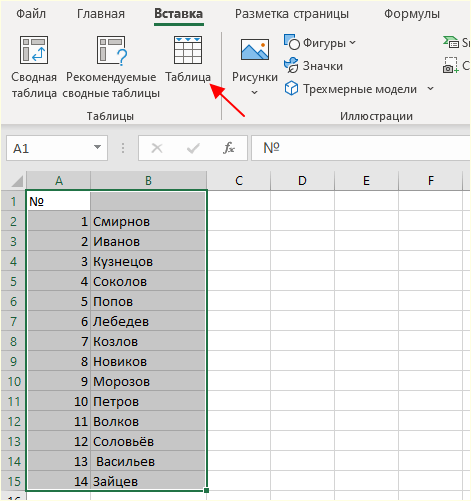Screen dimensions: 471x501
Task: Open the Фигуры shapes gallery
Action: pos(319,43)
